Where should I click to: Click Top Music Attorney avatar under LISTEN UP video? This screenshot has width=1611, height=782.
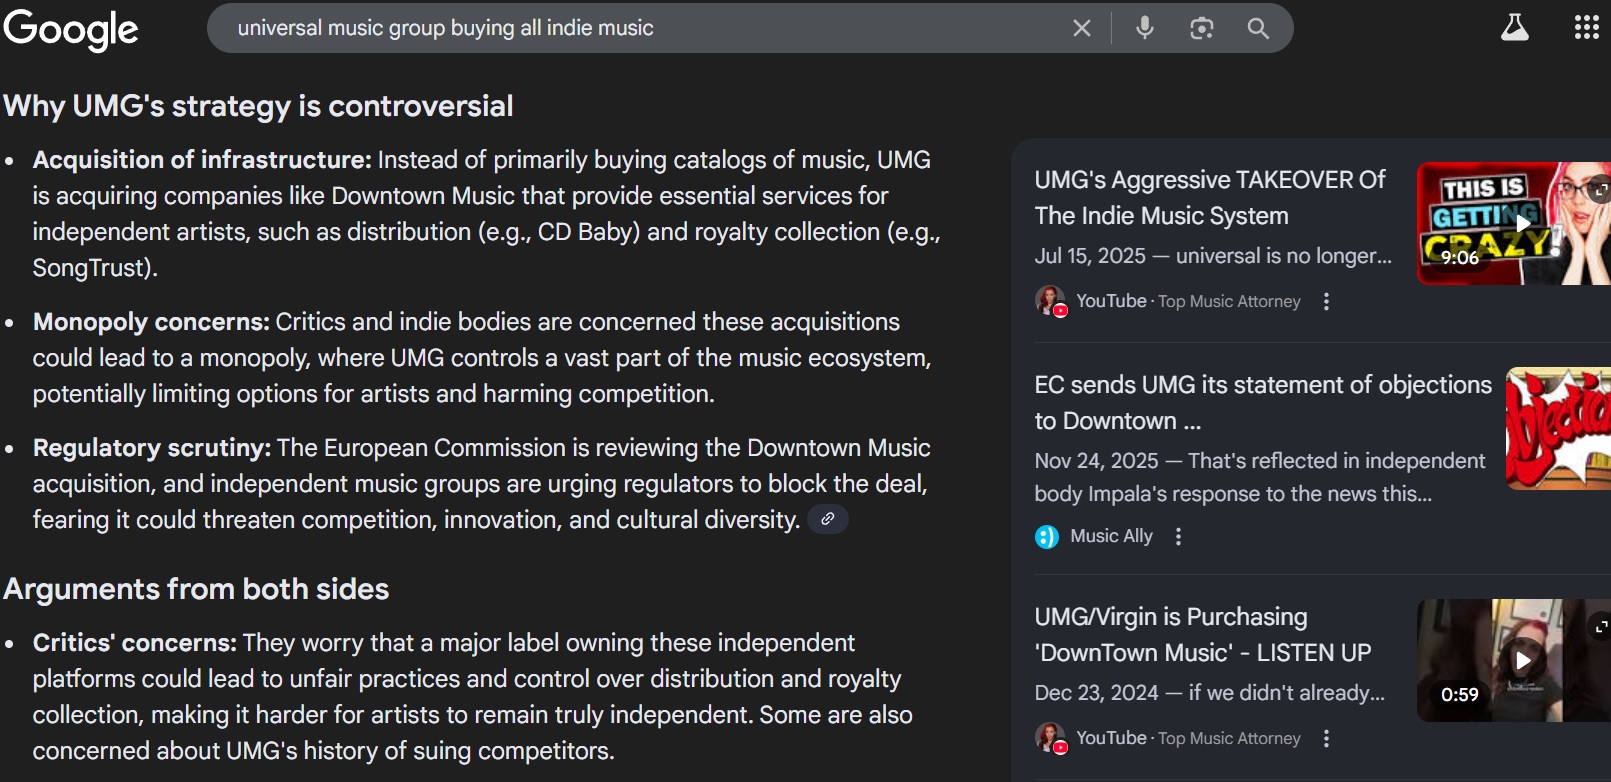point(1050,739)
